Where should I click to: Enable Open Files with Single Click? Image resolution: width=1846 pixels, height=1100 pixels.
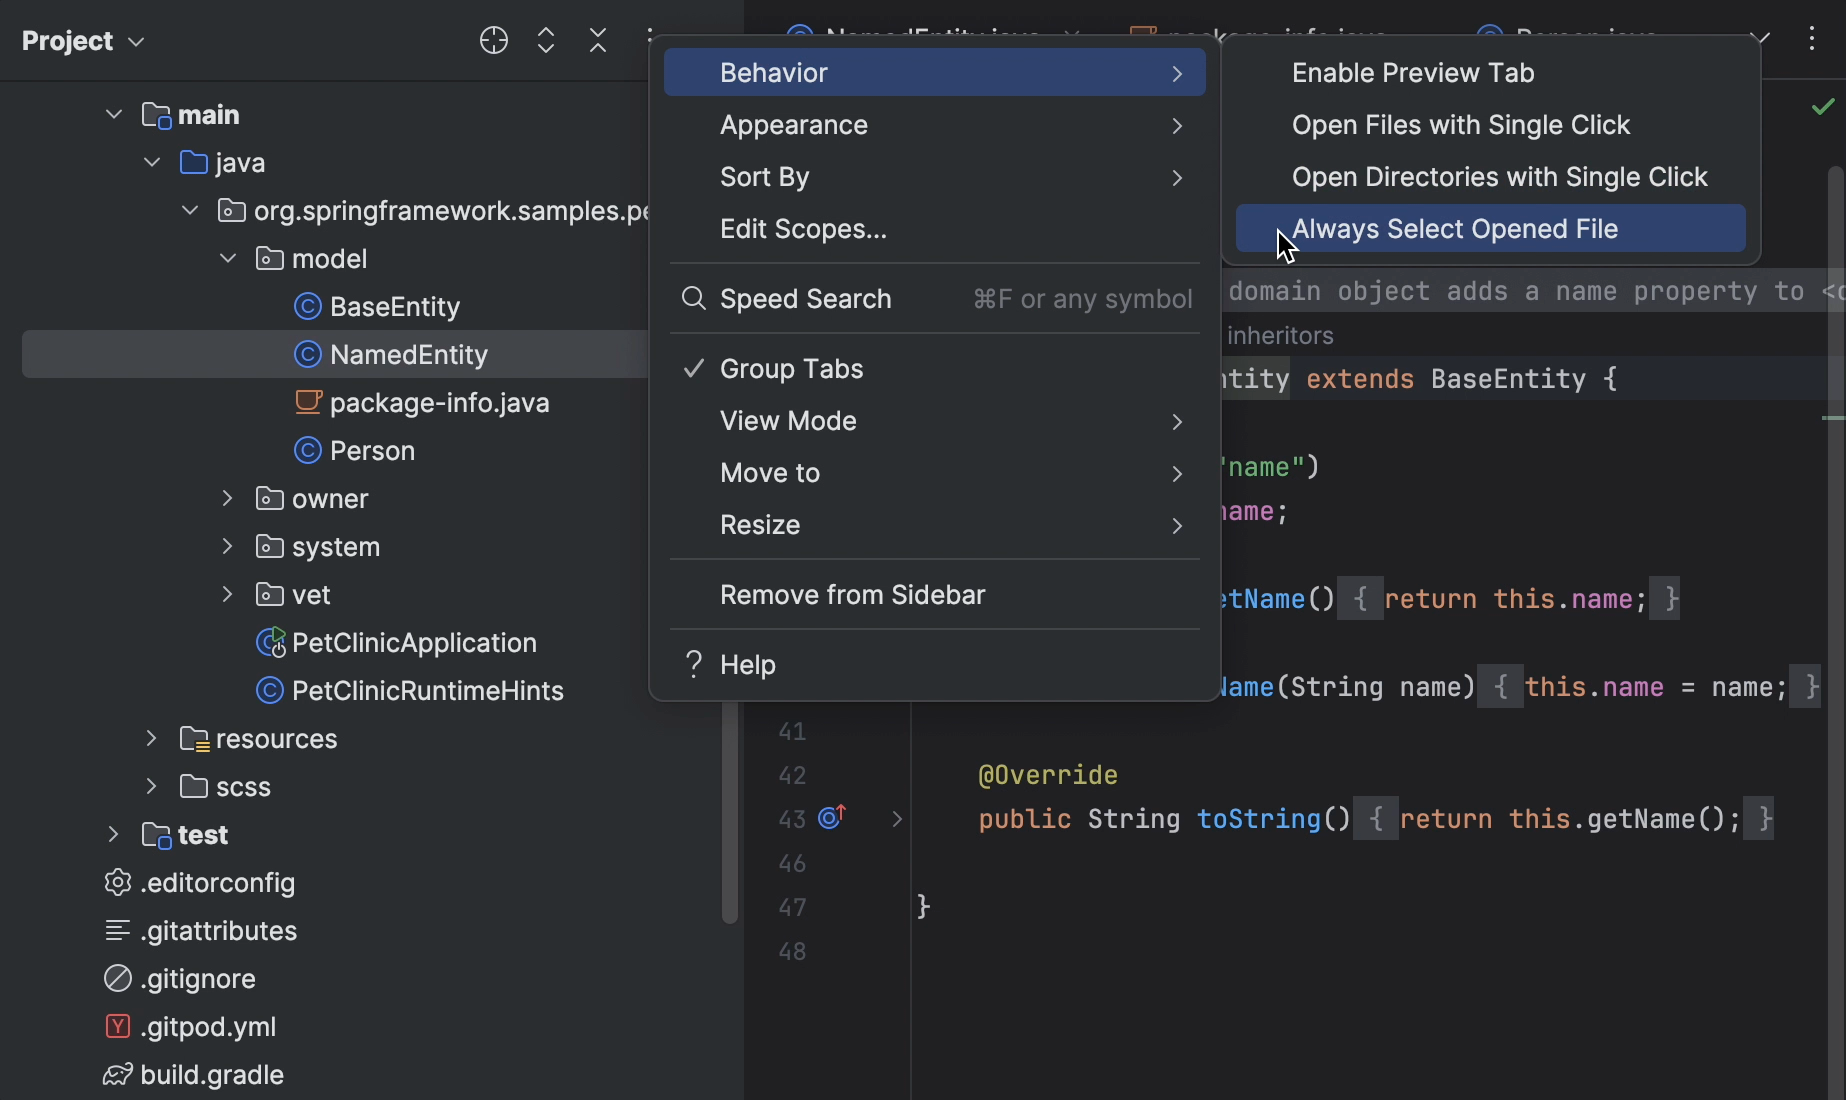[1461, 125]
